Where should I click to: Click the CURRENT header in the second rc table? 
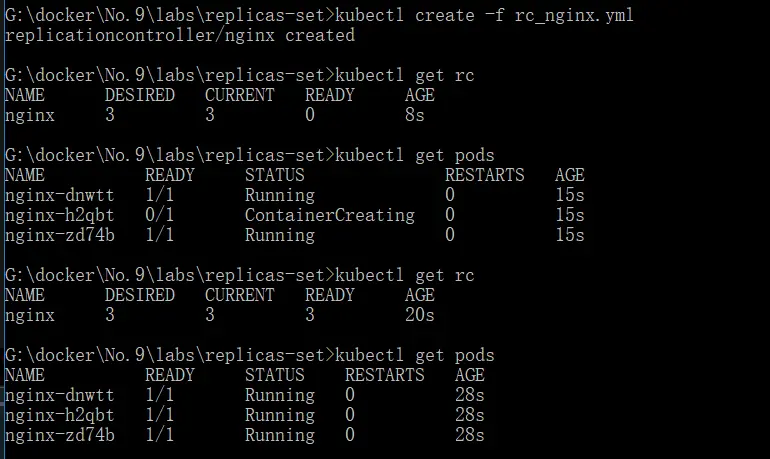239,295
